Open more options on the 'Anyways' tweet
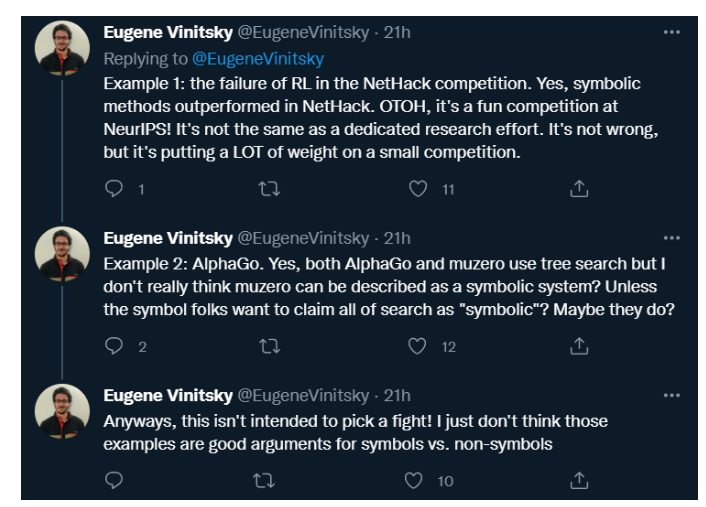 [x=671, y=395]
